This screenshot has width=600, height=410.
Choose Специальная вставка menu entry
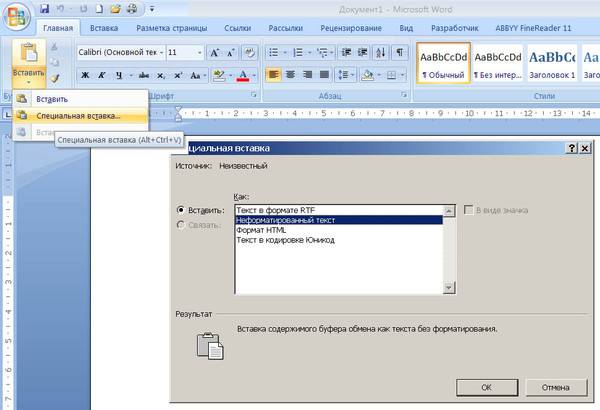tap(80, 116)
